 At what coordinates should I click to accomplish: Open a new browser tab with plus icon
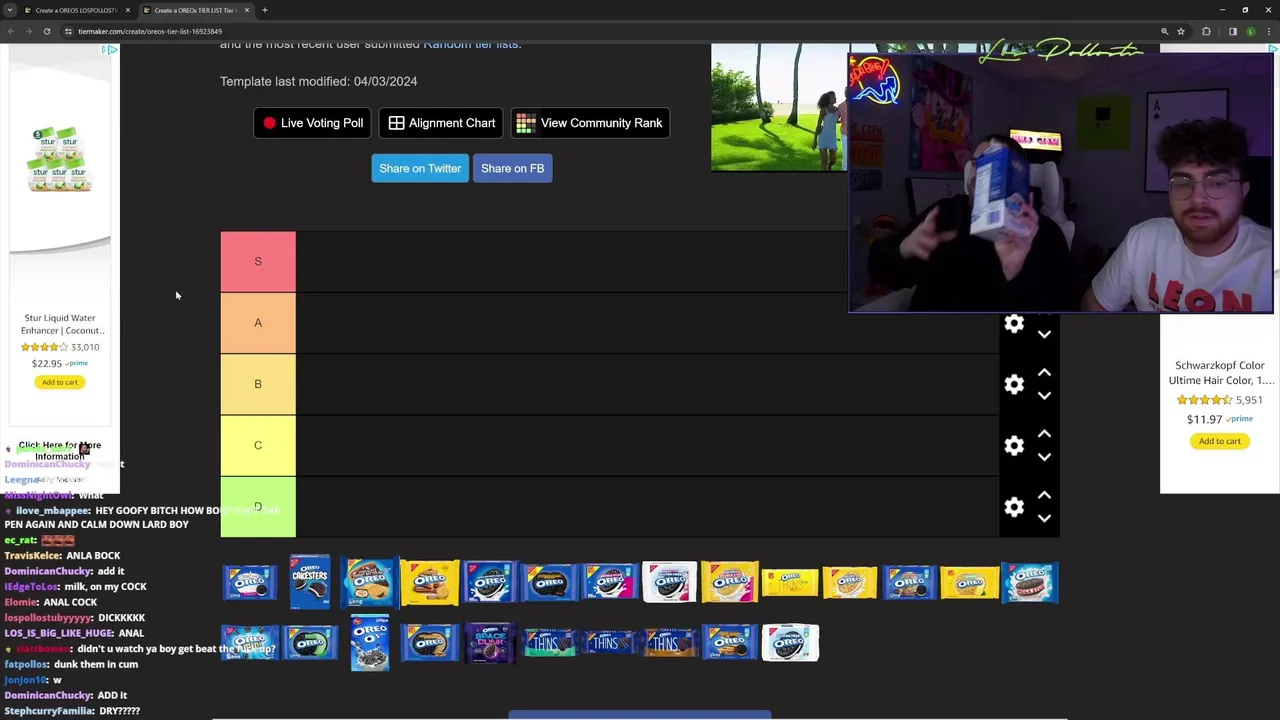[265, 10]
